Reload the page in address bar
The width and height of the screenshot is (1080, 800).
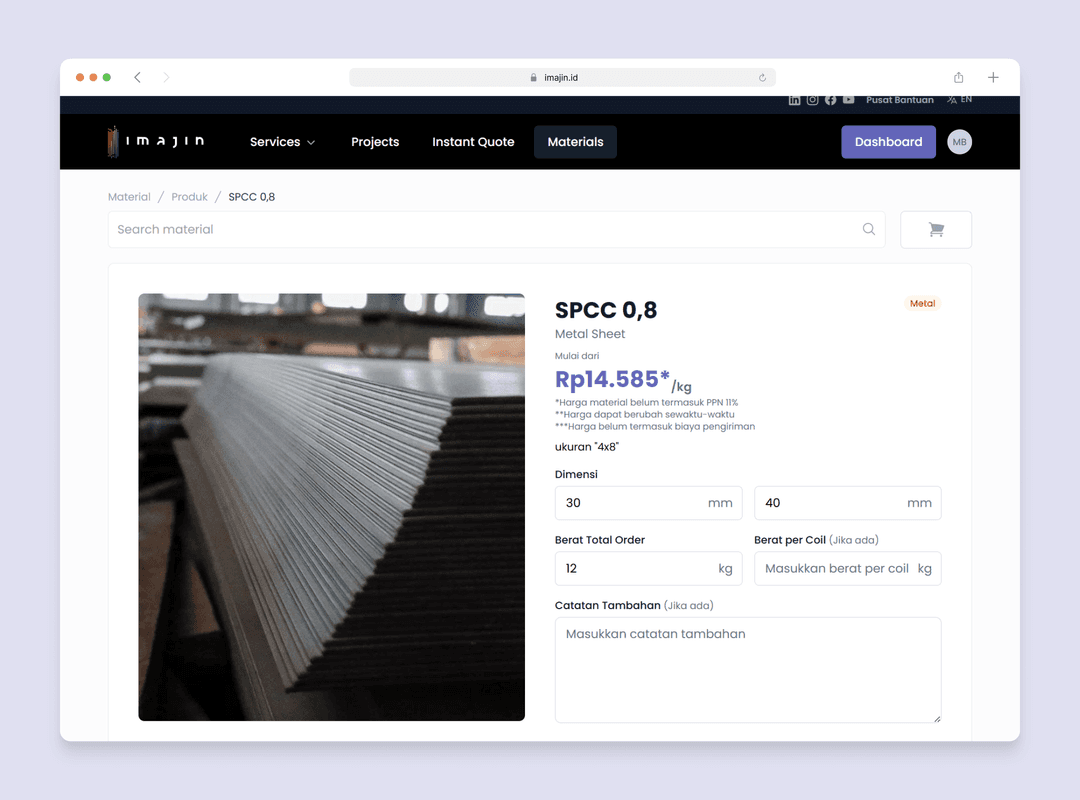tap(762, 78)
